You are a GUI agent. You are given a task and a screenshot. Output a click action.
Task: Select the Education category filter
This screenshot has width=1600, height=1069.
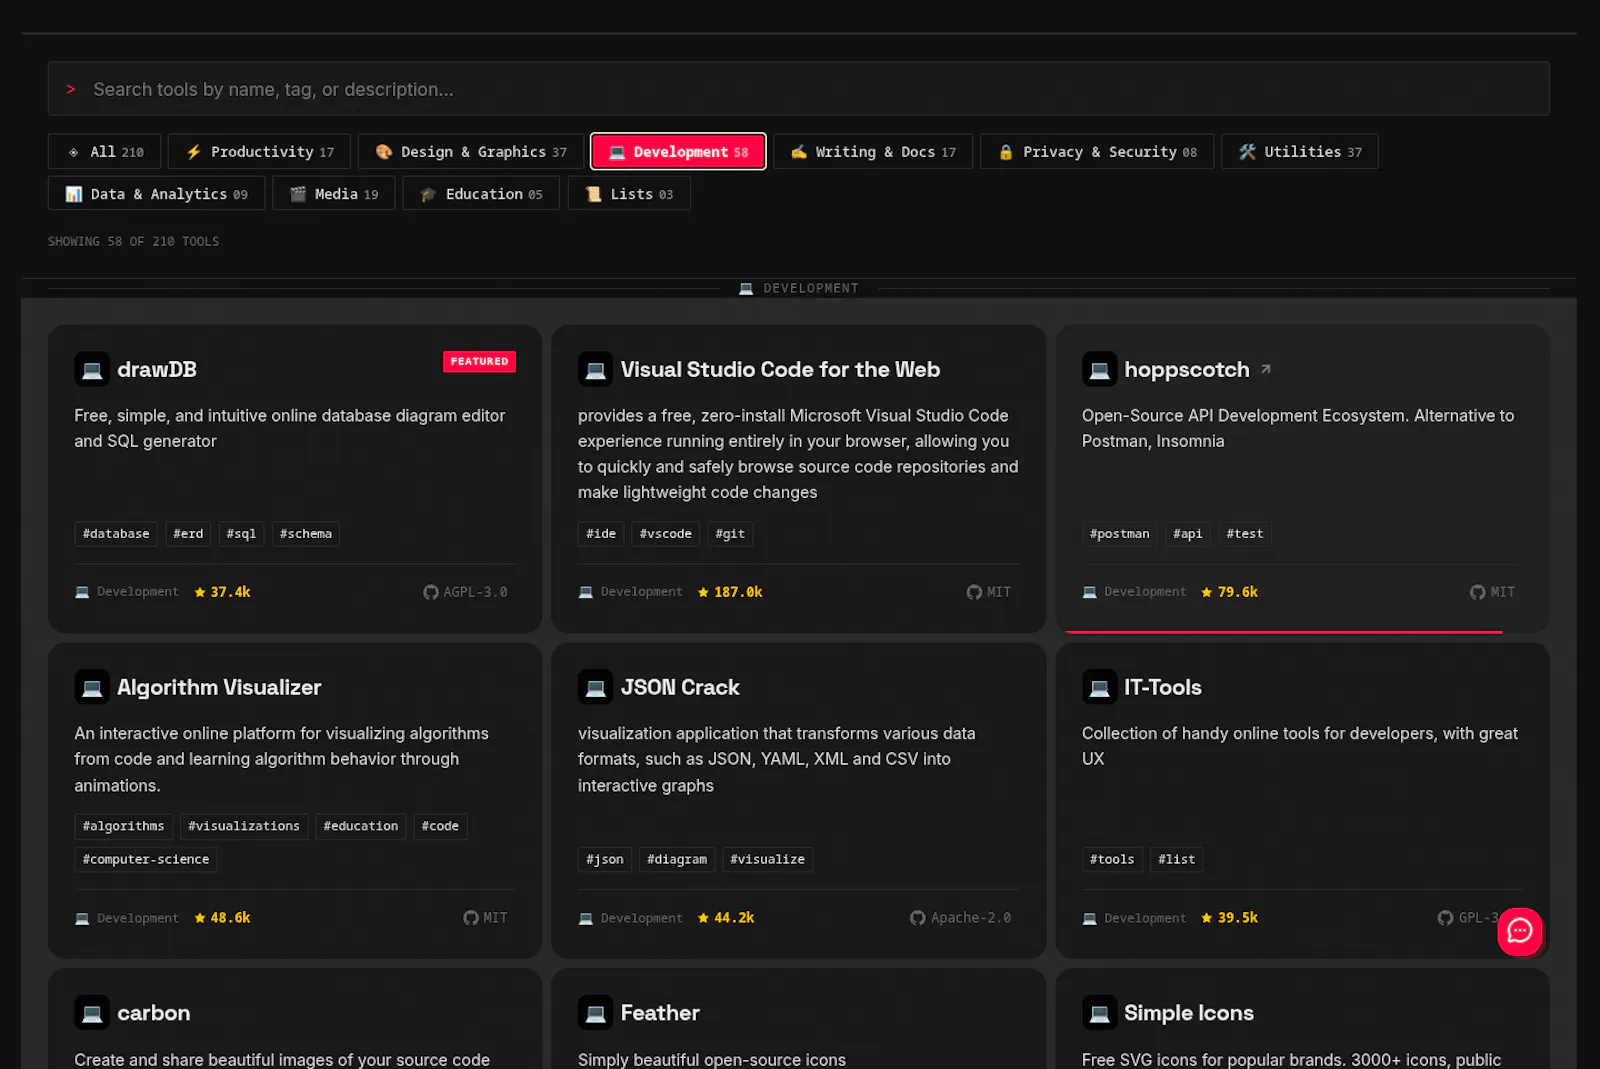481,194
